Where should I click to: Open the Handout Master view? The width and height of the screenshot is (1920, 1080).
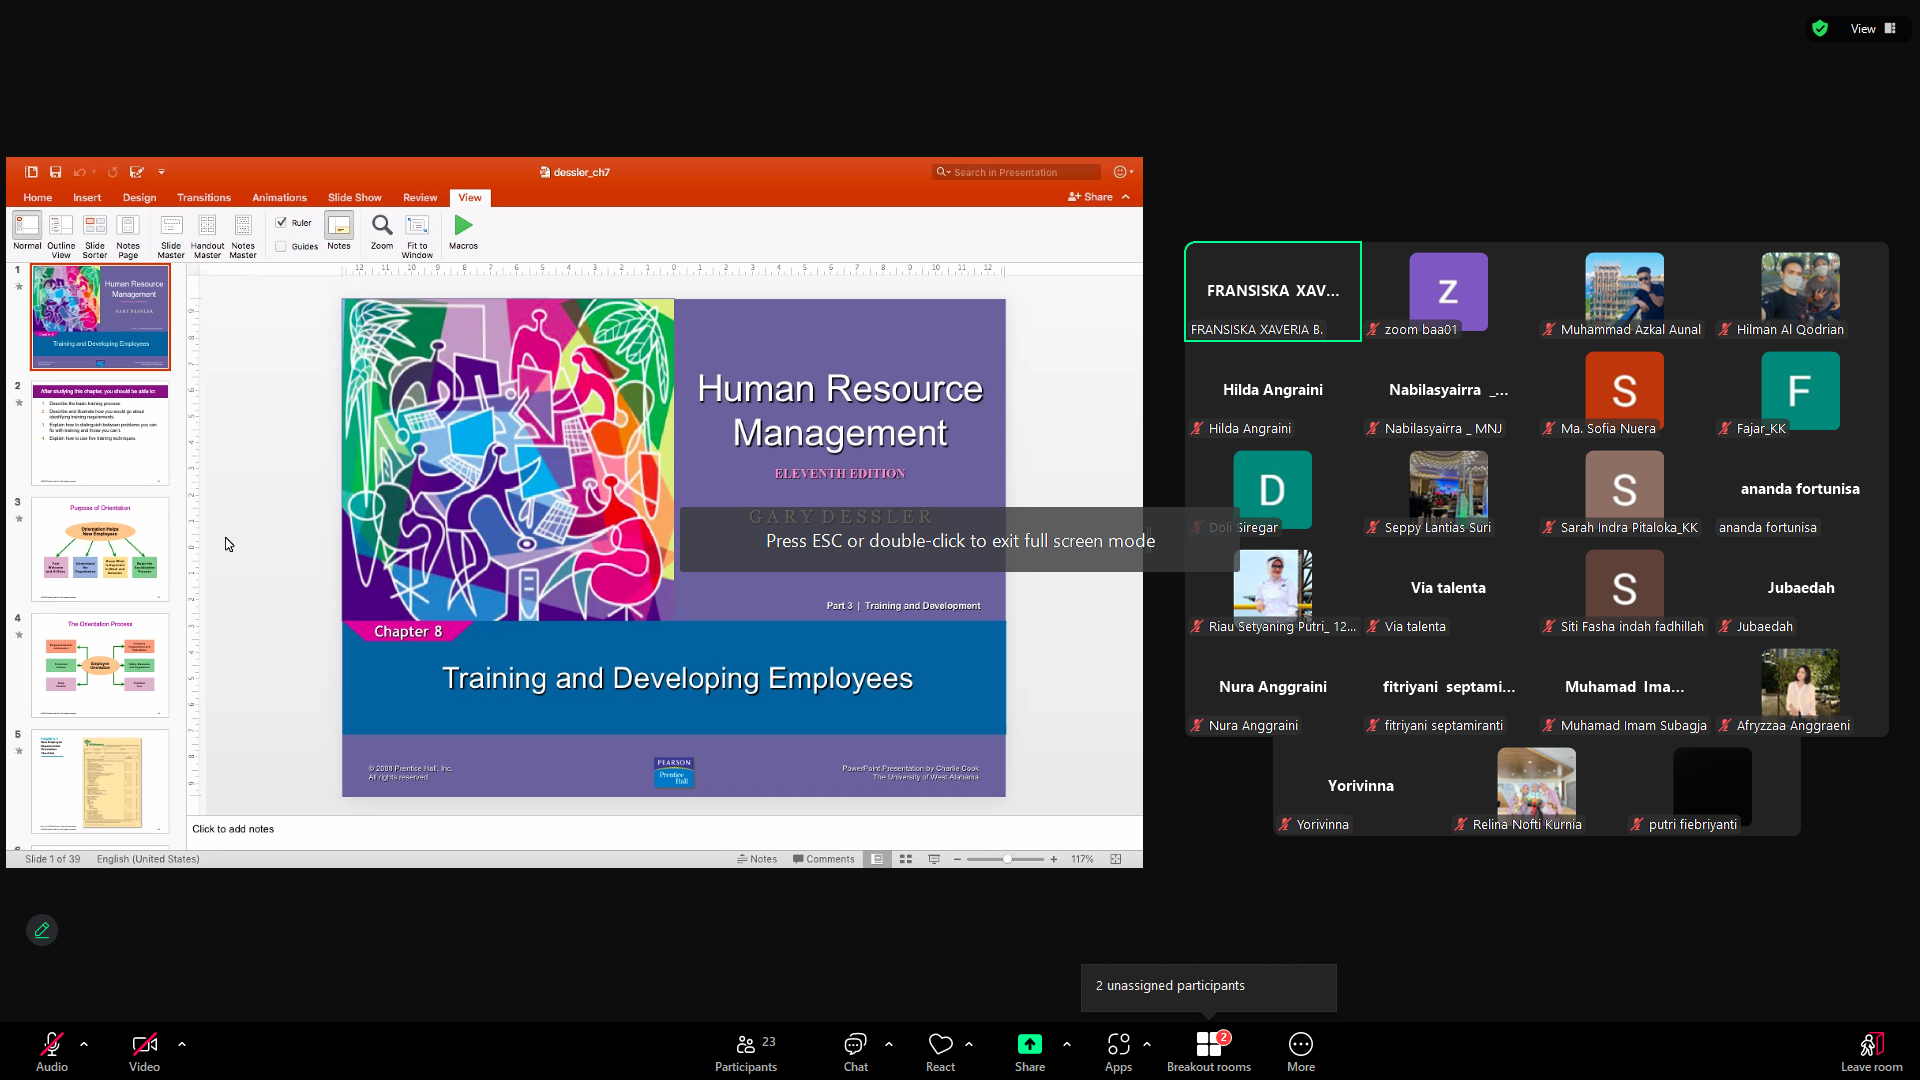click(207, 236)
